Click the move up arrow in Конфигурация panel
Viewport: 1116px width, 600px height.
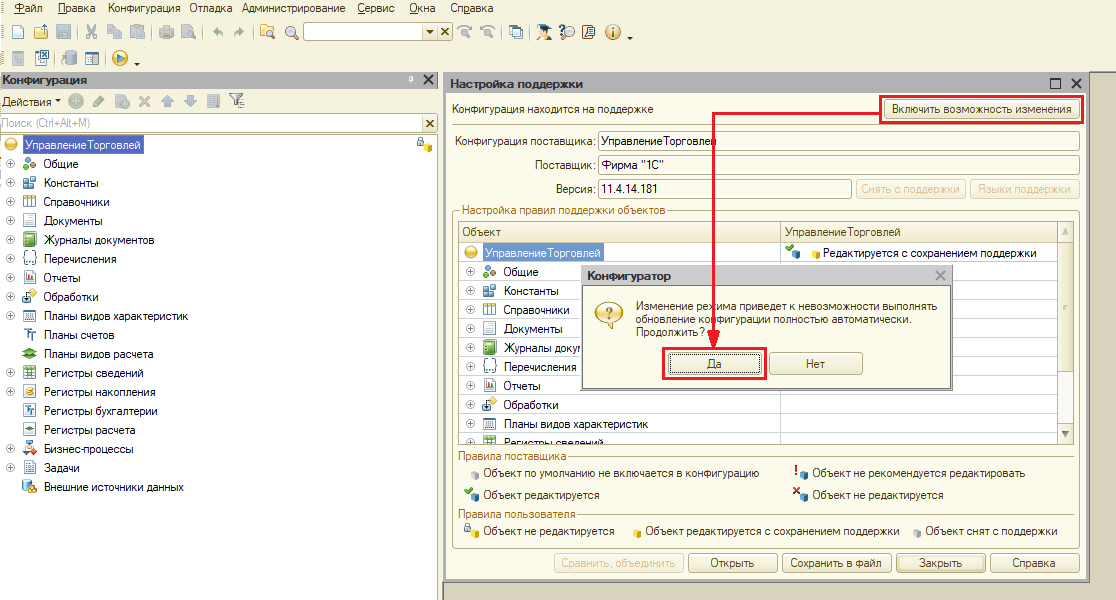(x=167, y=102)
